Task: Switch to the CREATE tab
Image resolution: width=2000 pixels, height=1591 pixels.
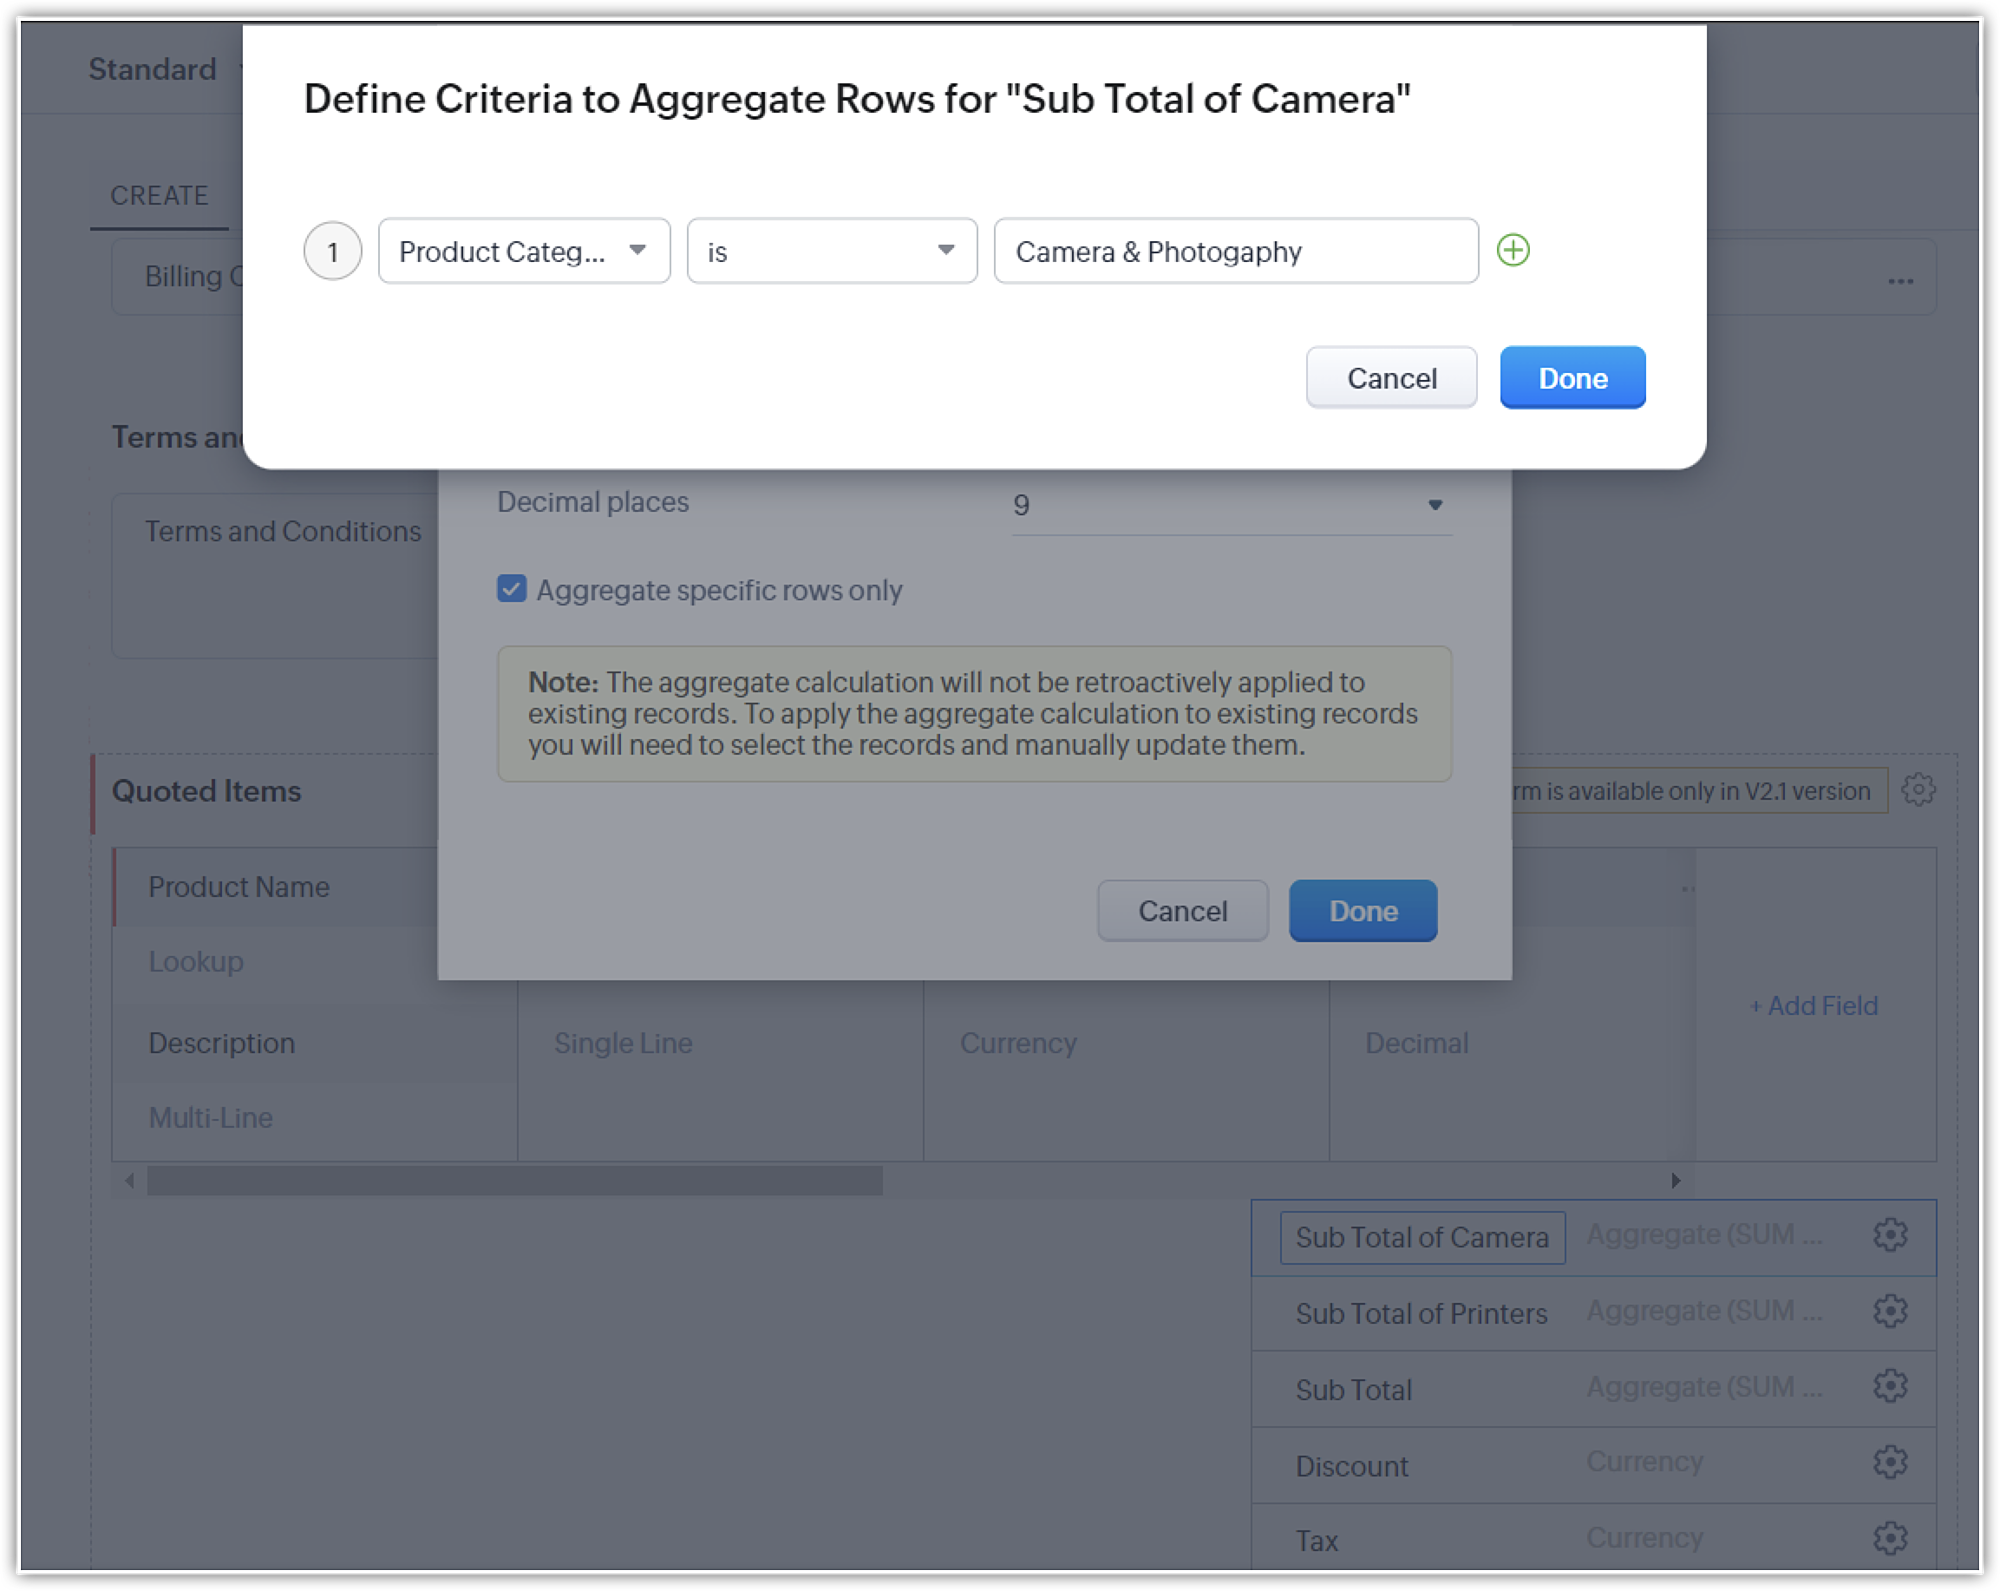Action: pyautogui.click(x=159, y=196)
